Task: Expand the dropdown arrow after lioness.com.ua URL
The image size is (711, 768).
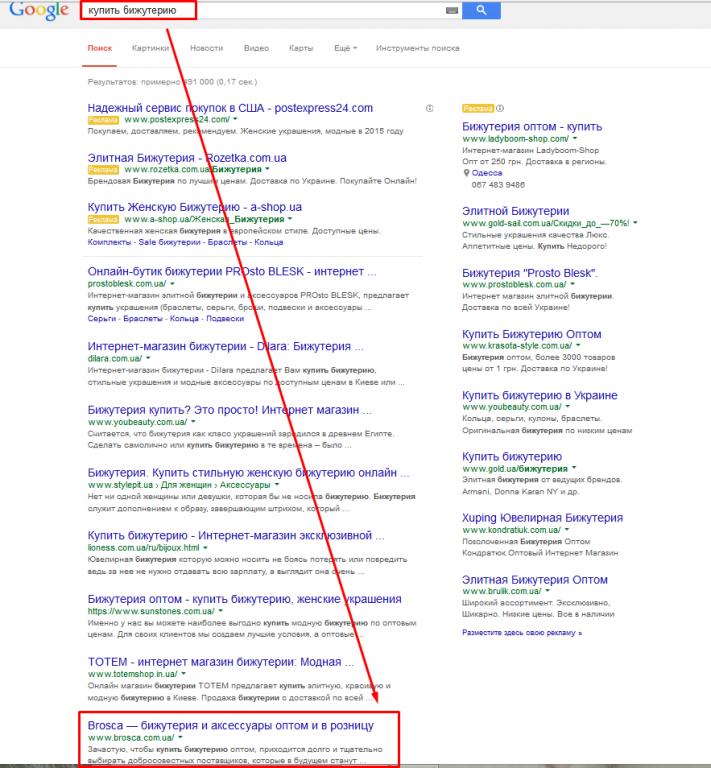Action: point(206,548)
